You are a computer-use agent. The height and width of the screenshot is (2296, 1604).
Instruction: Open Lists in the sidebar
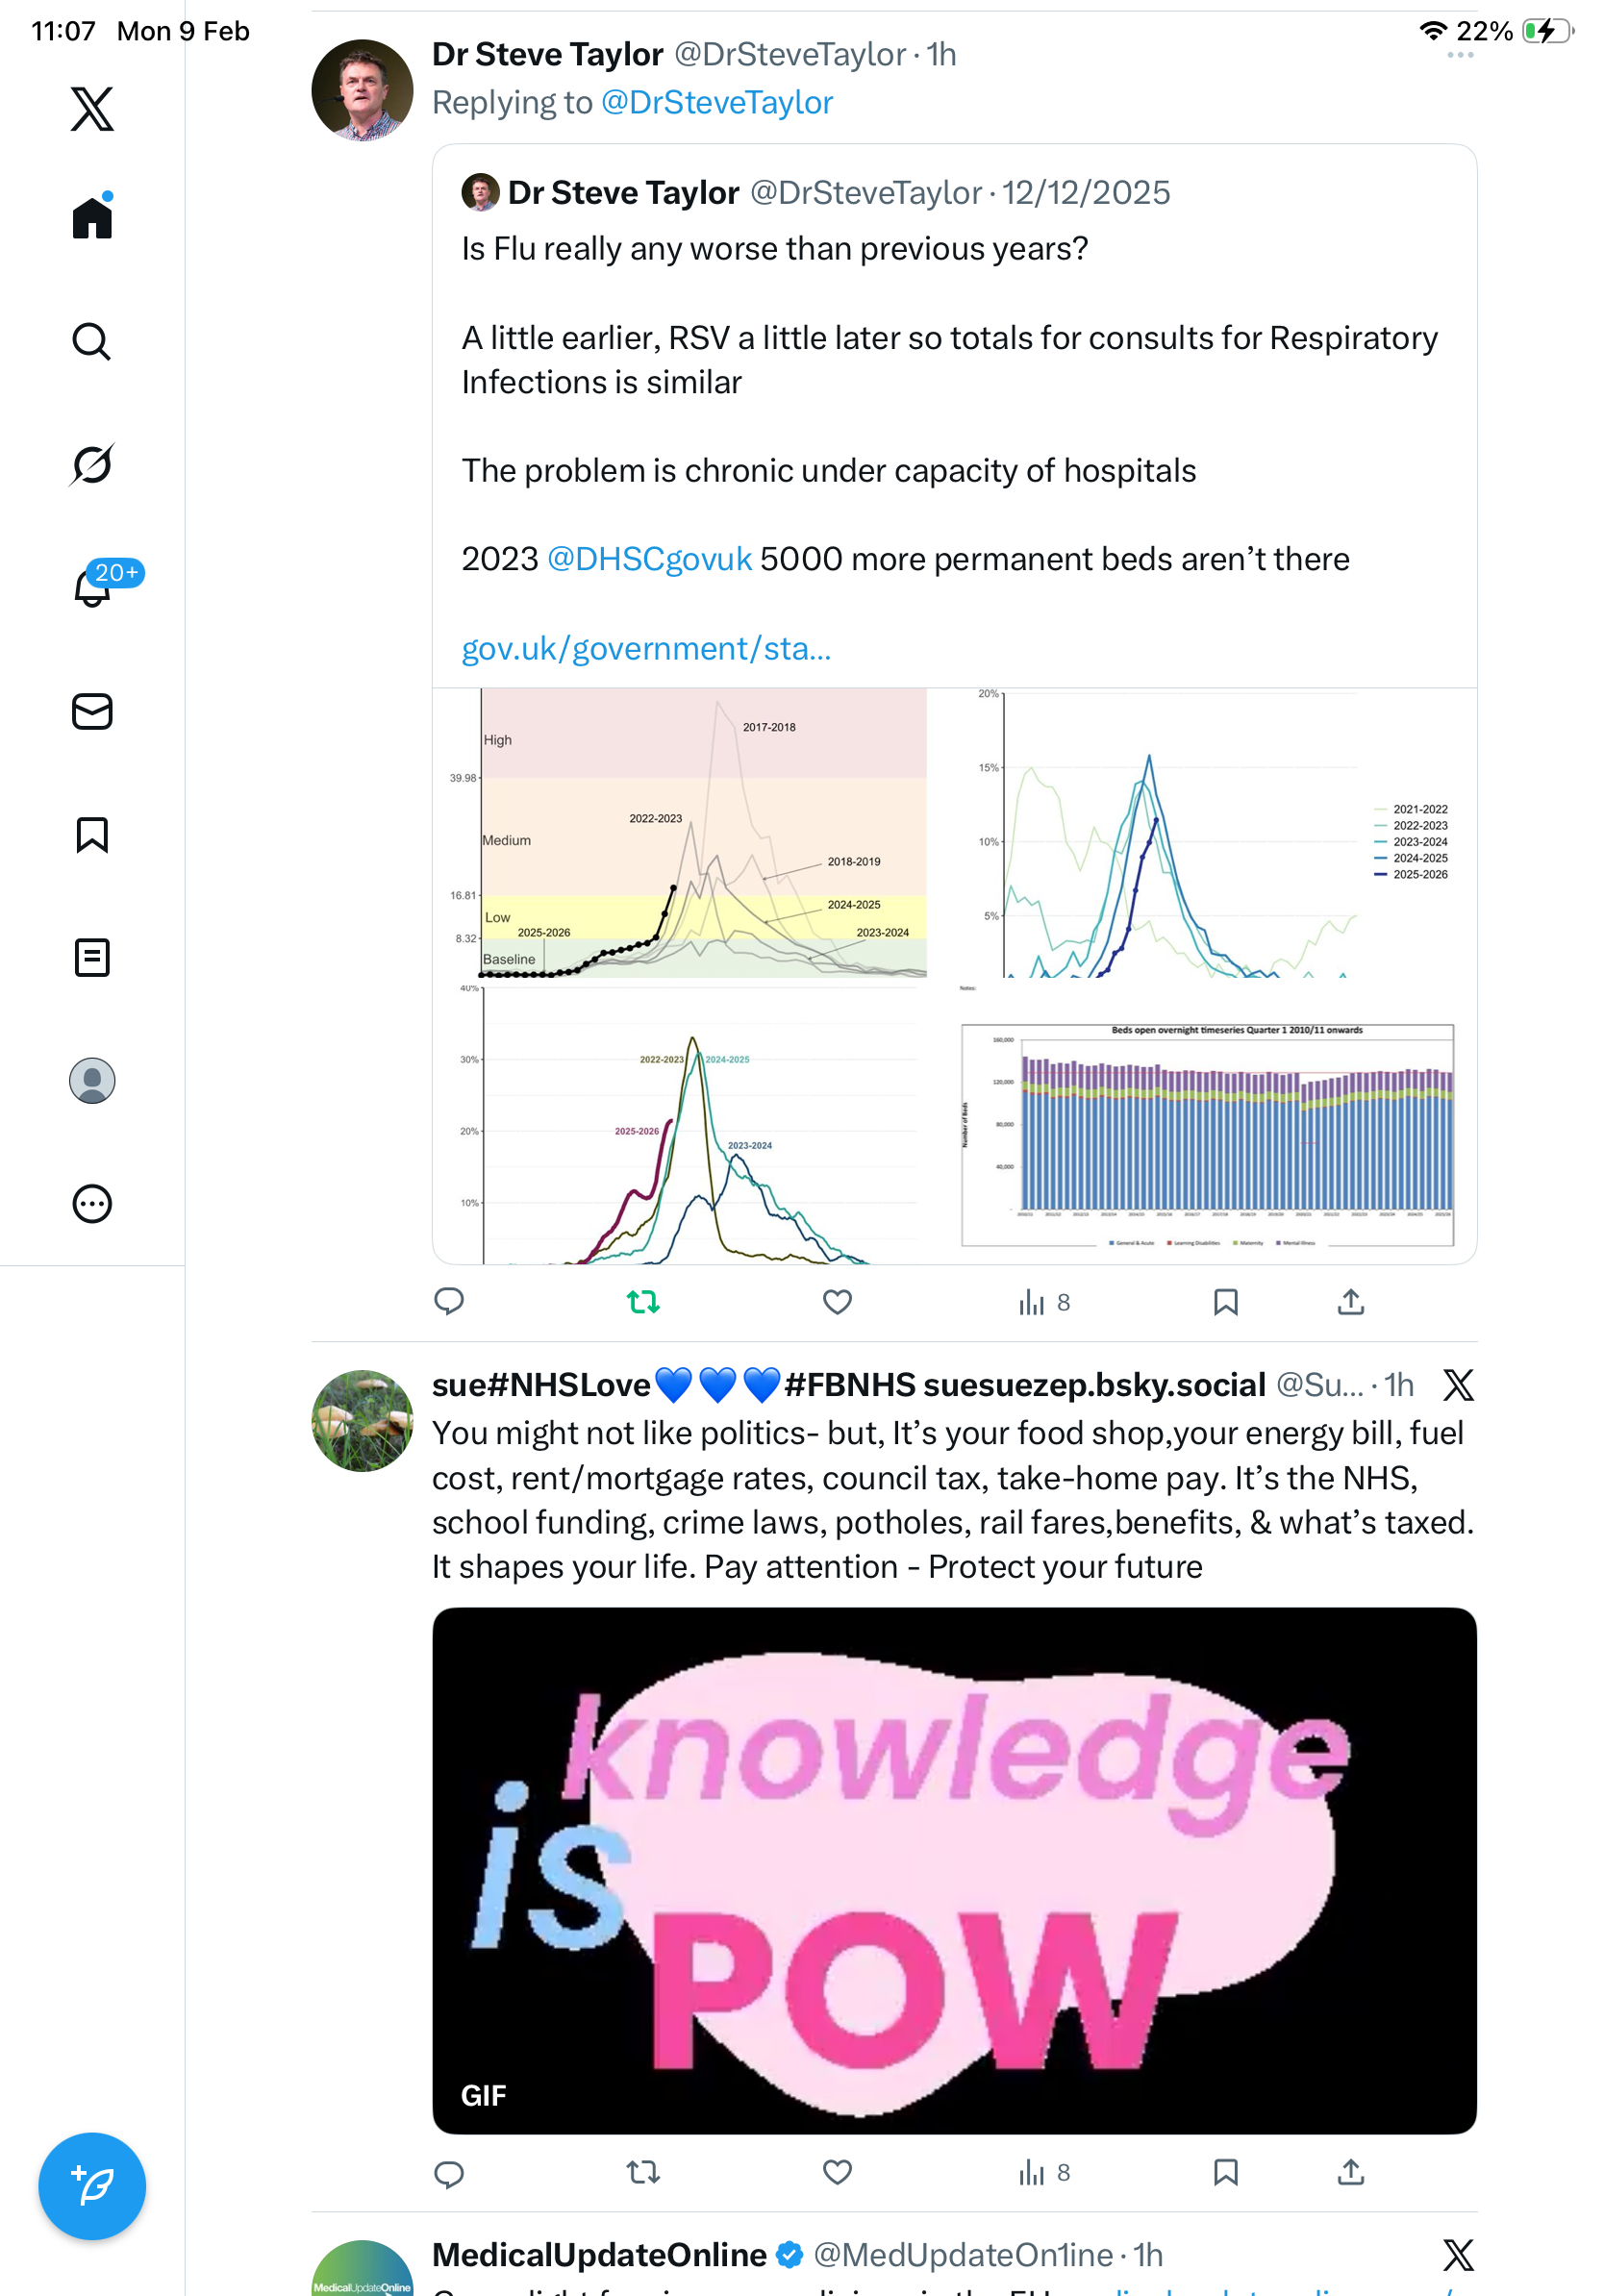coord(92,957)
